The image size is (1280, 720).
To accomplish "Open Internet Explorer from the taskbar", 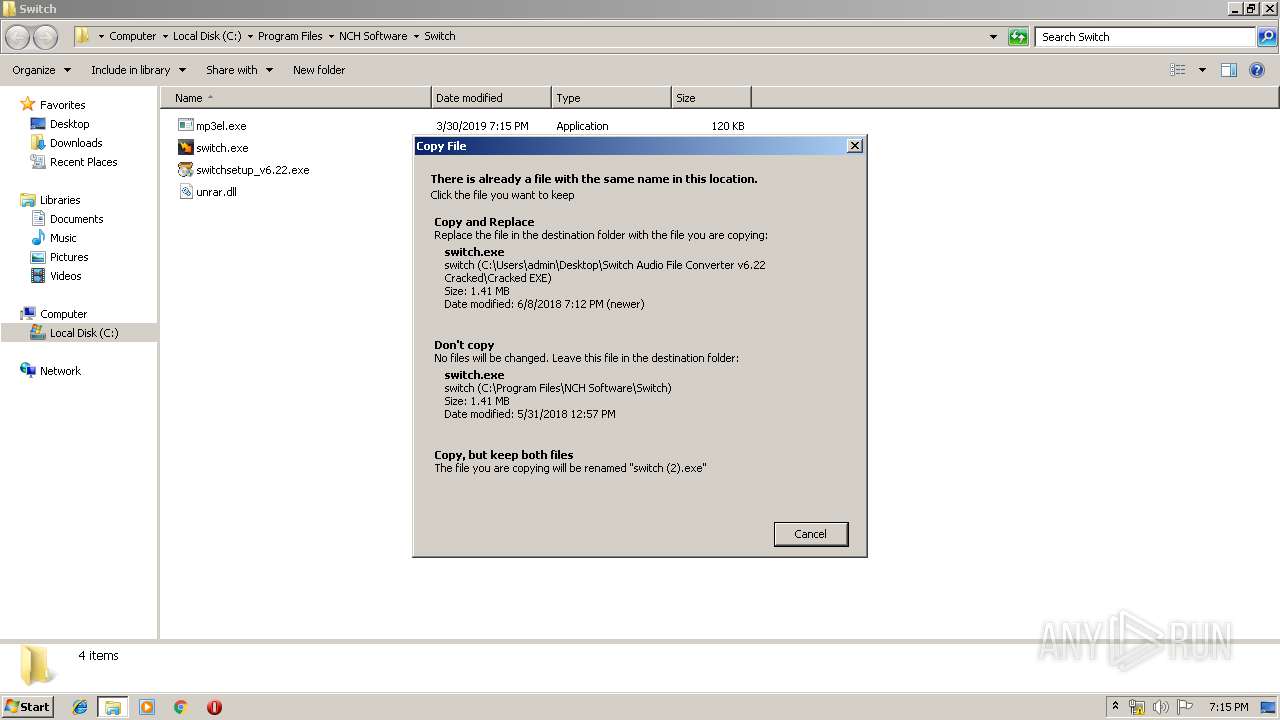I will click(x=80, y=707).
